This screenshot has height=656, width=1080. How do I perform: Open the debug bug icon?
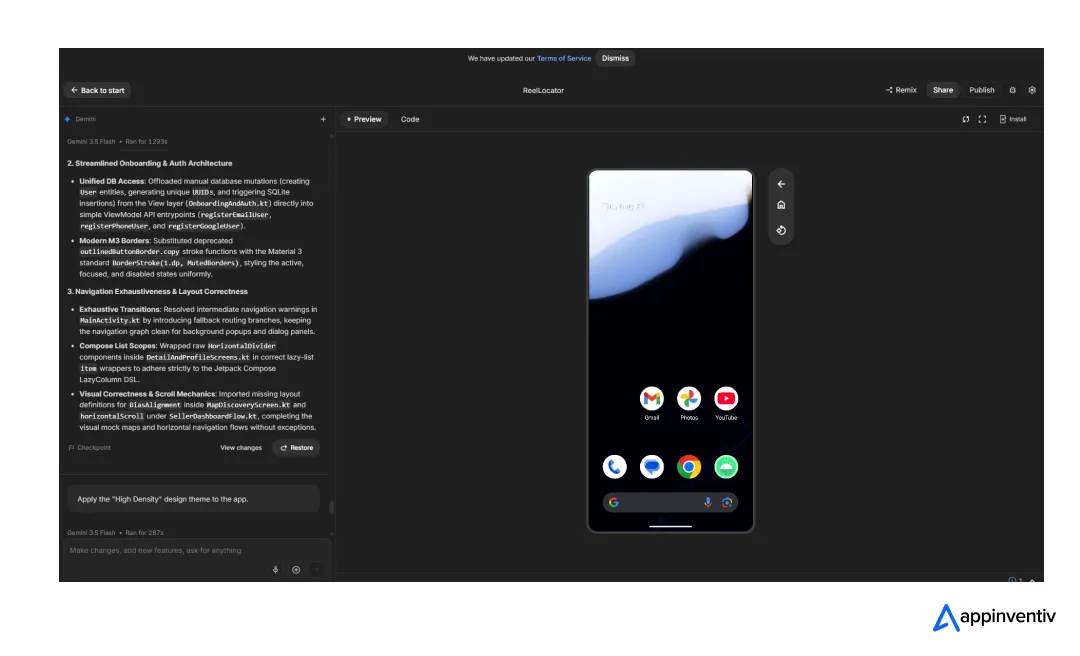[x=1012, y=90]
